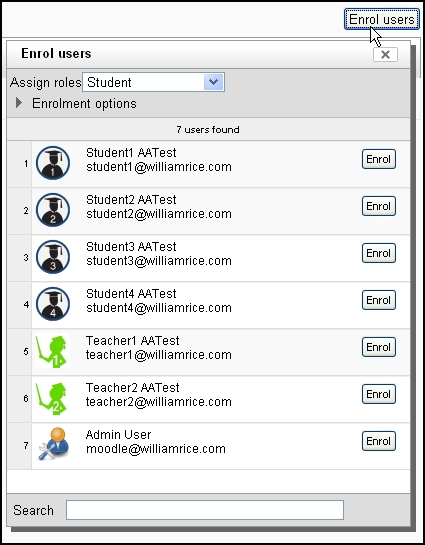
Task: Click Student2 AATest graduate avatar icon
Action: [x=53, y=210]
